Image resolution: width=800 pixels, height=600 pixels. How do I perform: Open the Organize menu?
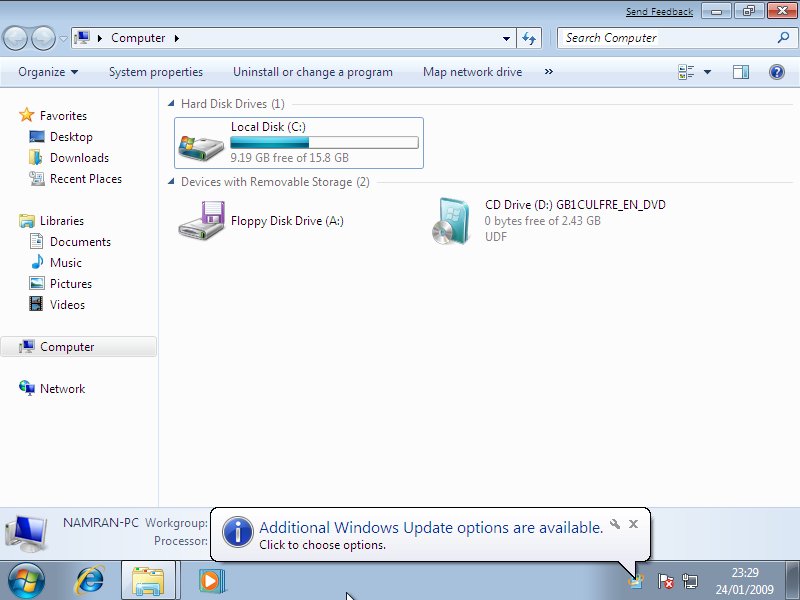[47, 72]
